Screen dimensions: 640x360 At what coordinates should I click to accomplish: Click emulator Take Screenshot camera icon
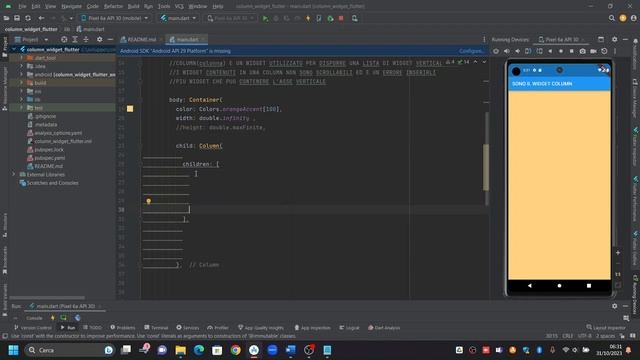(x=582, y=51)
